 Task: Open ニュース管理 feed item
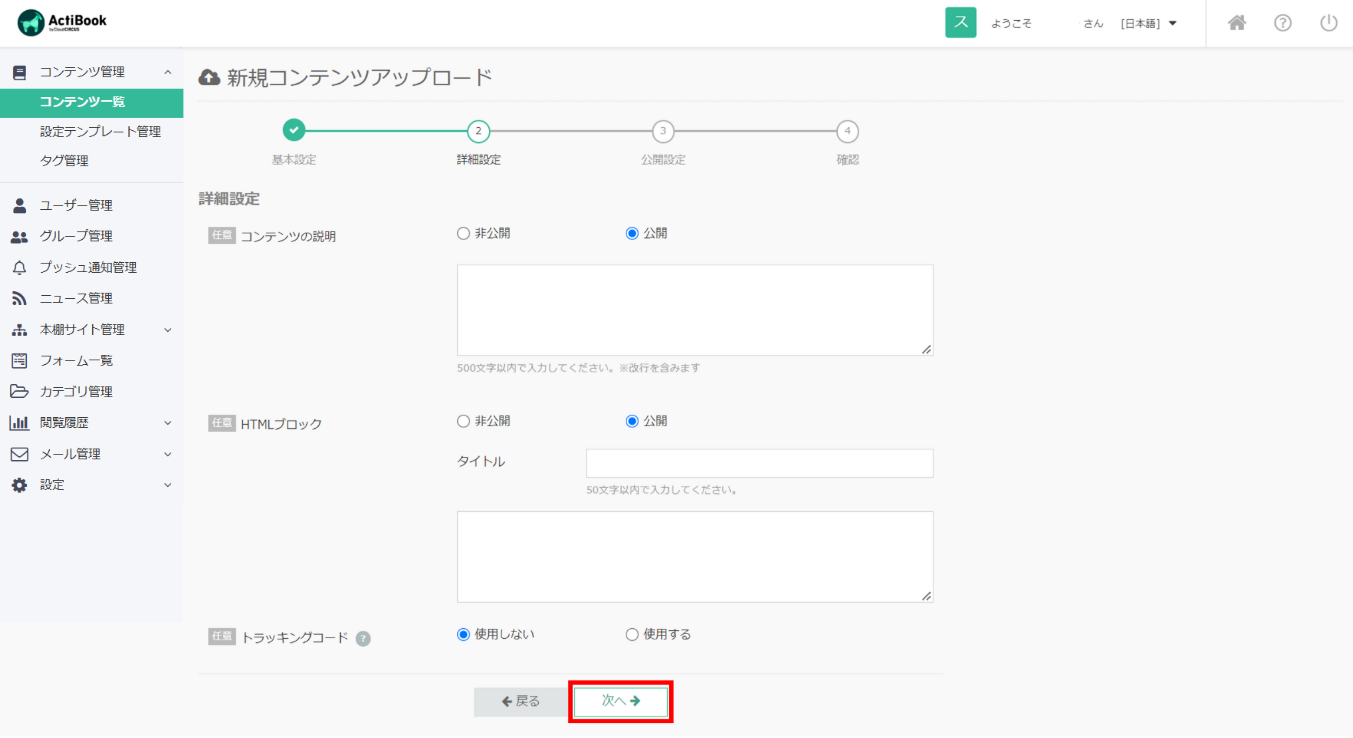point(76,298)
